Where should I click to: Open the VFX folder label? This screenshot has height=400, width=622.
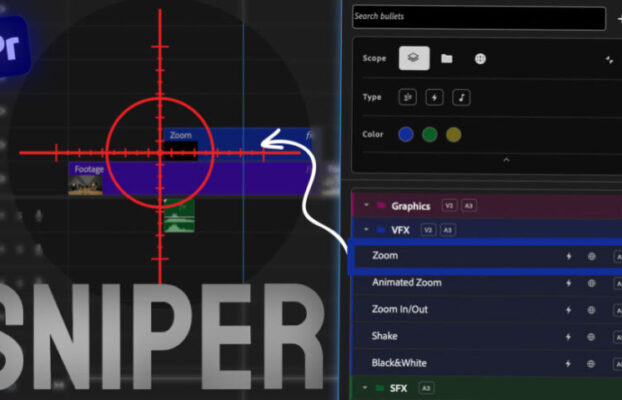pos(400,230)
